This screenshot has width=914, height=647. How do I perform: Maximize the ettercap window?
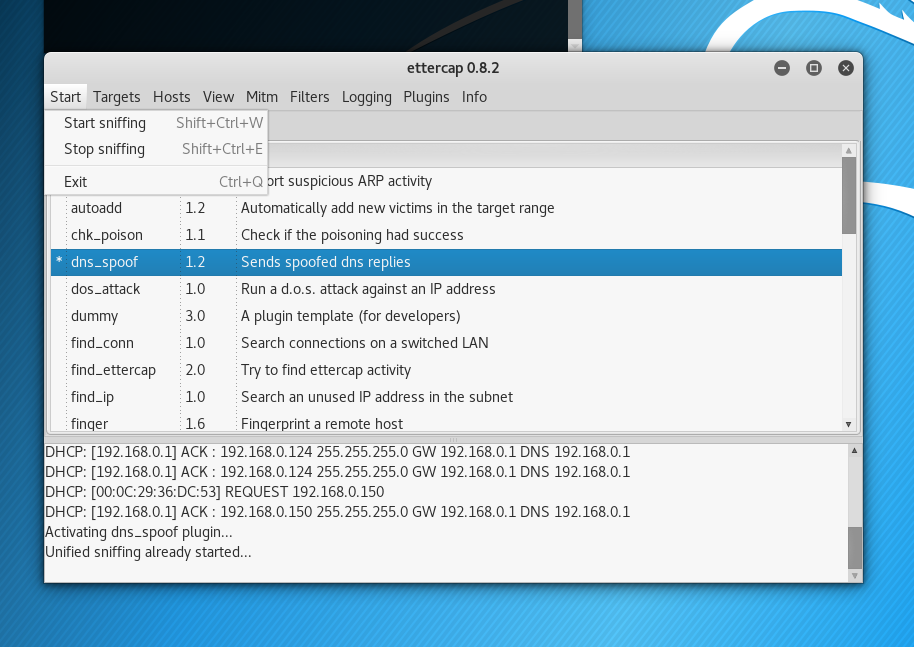(814, 68)
